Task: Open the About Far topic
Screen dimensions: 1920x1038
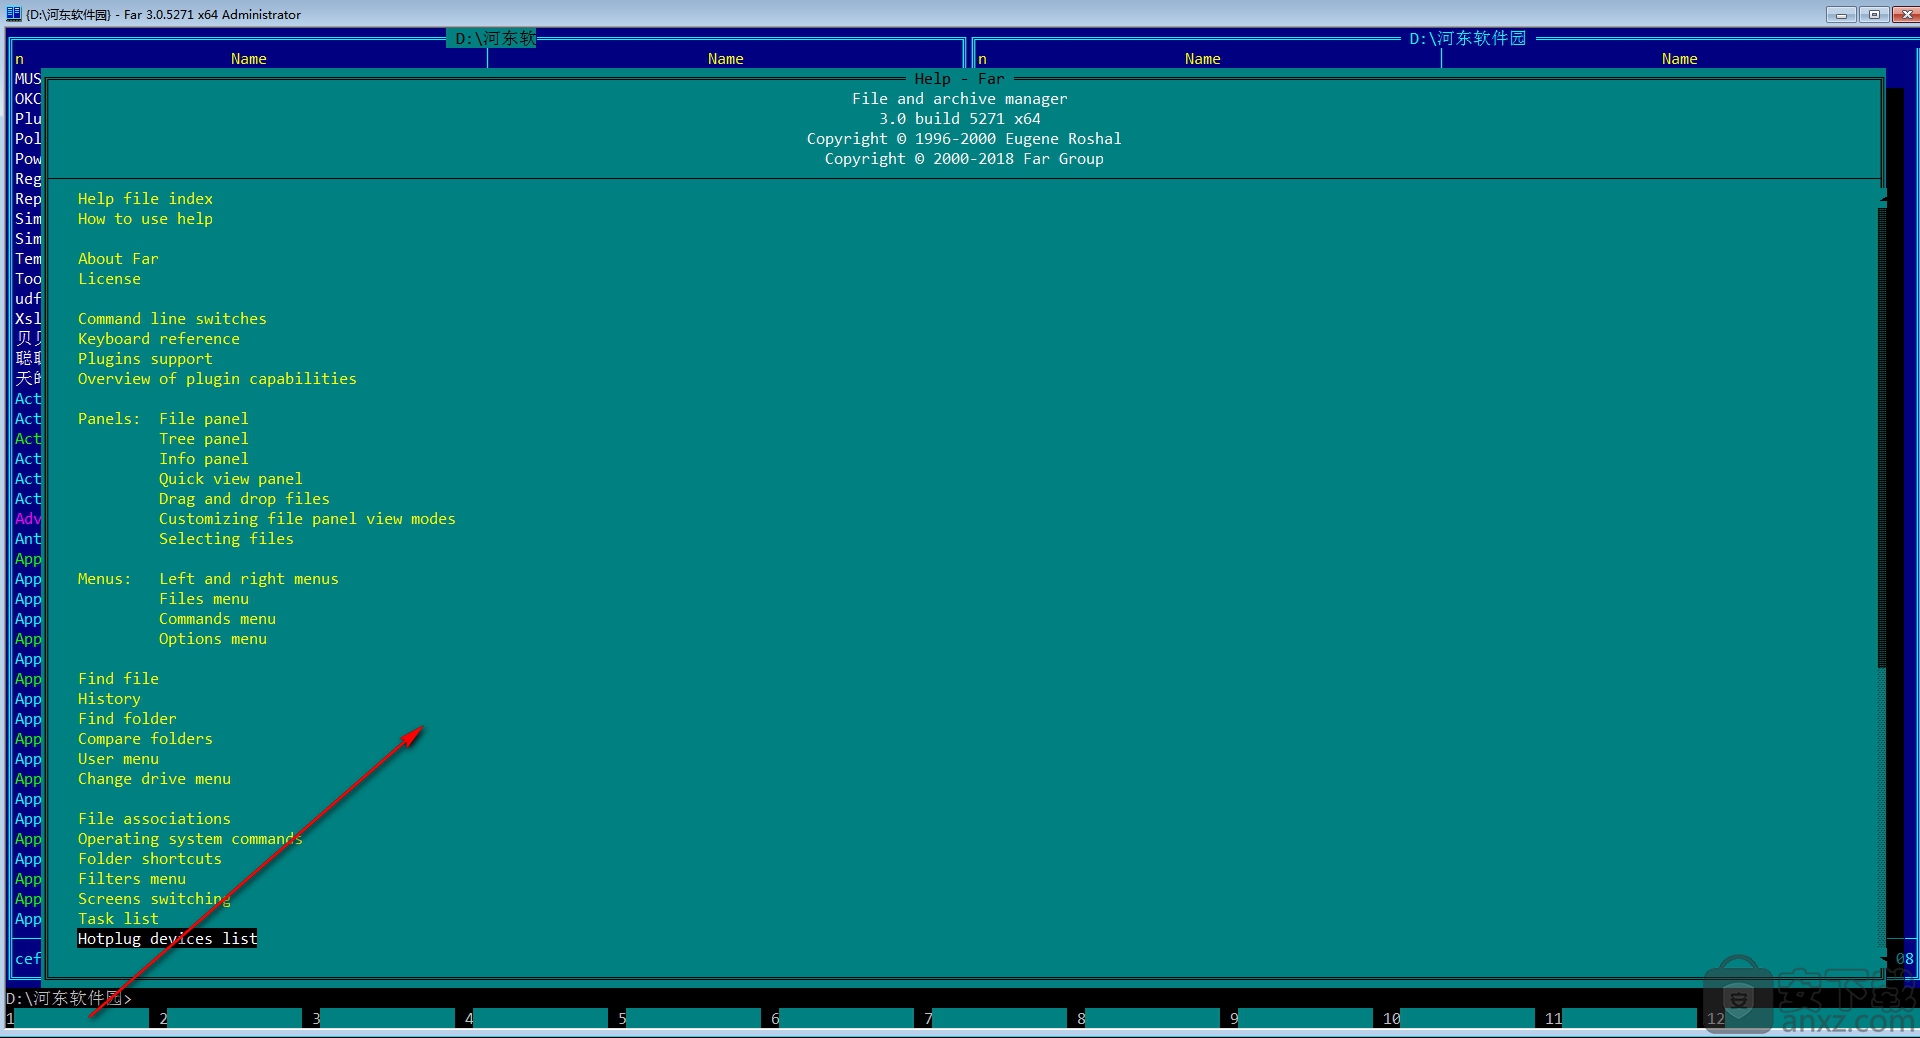Action: pos(118,259)
